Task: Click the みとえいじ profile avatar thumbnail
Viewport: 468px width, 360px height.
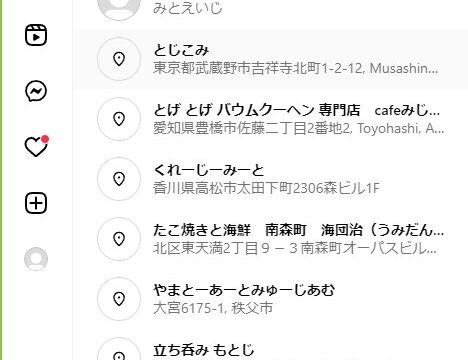Action: [x=119, y=10]
